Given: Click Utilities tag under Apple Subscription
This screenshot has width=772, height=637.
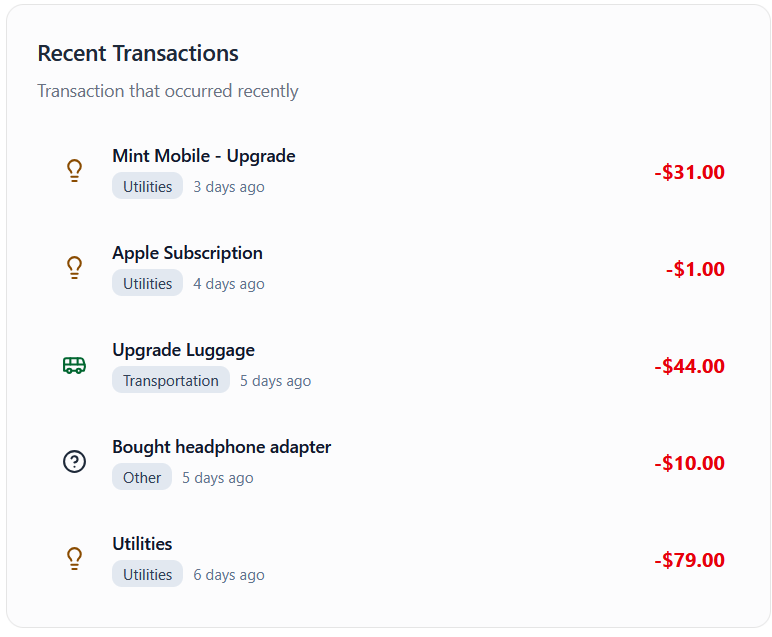Looking at the screenshot, I should (x=147, y=283).
